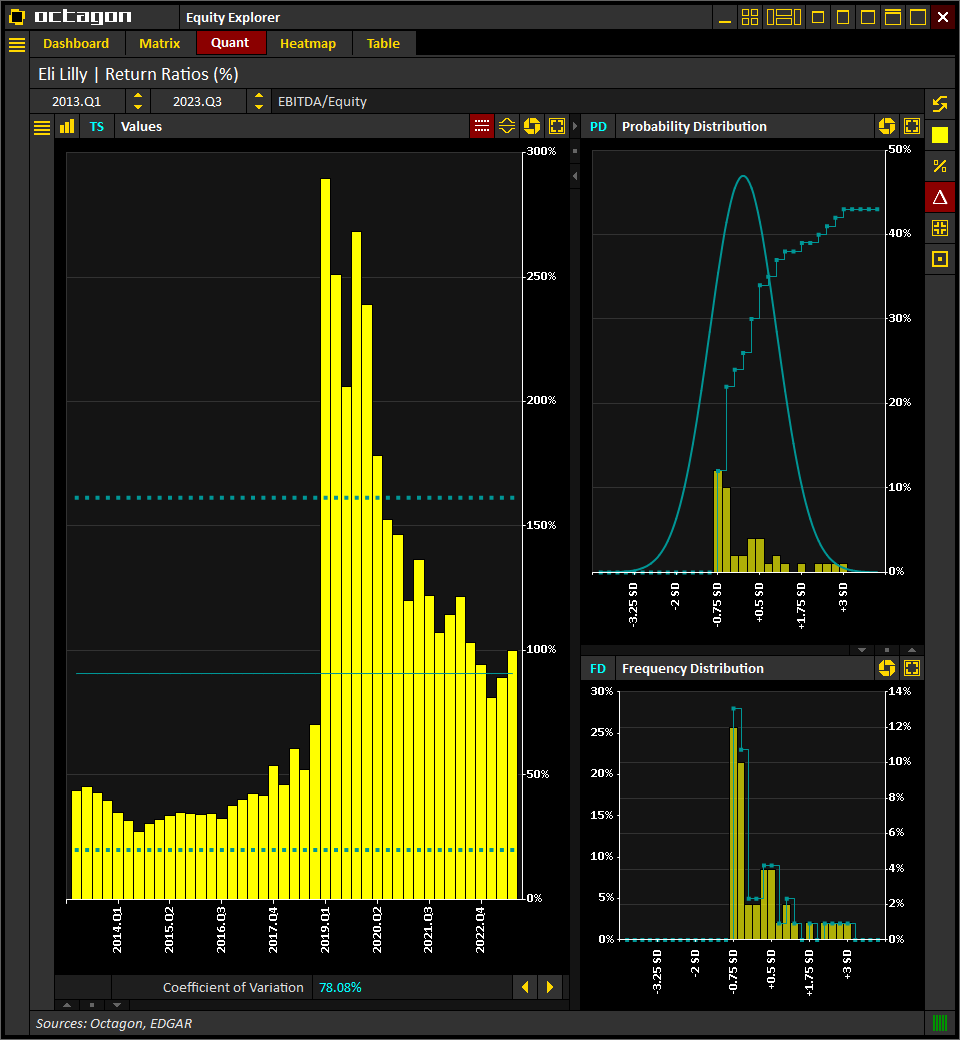Screen dimensions: 960x1040
Task: Decrement the 2013.Q1 start period
Action: 138,107
